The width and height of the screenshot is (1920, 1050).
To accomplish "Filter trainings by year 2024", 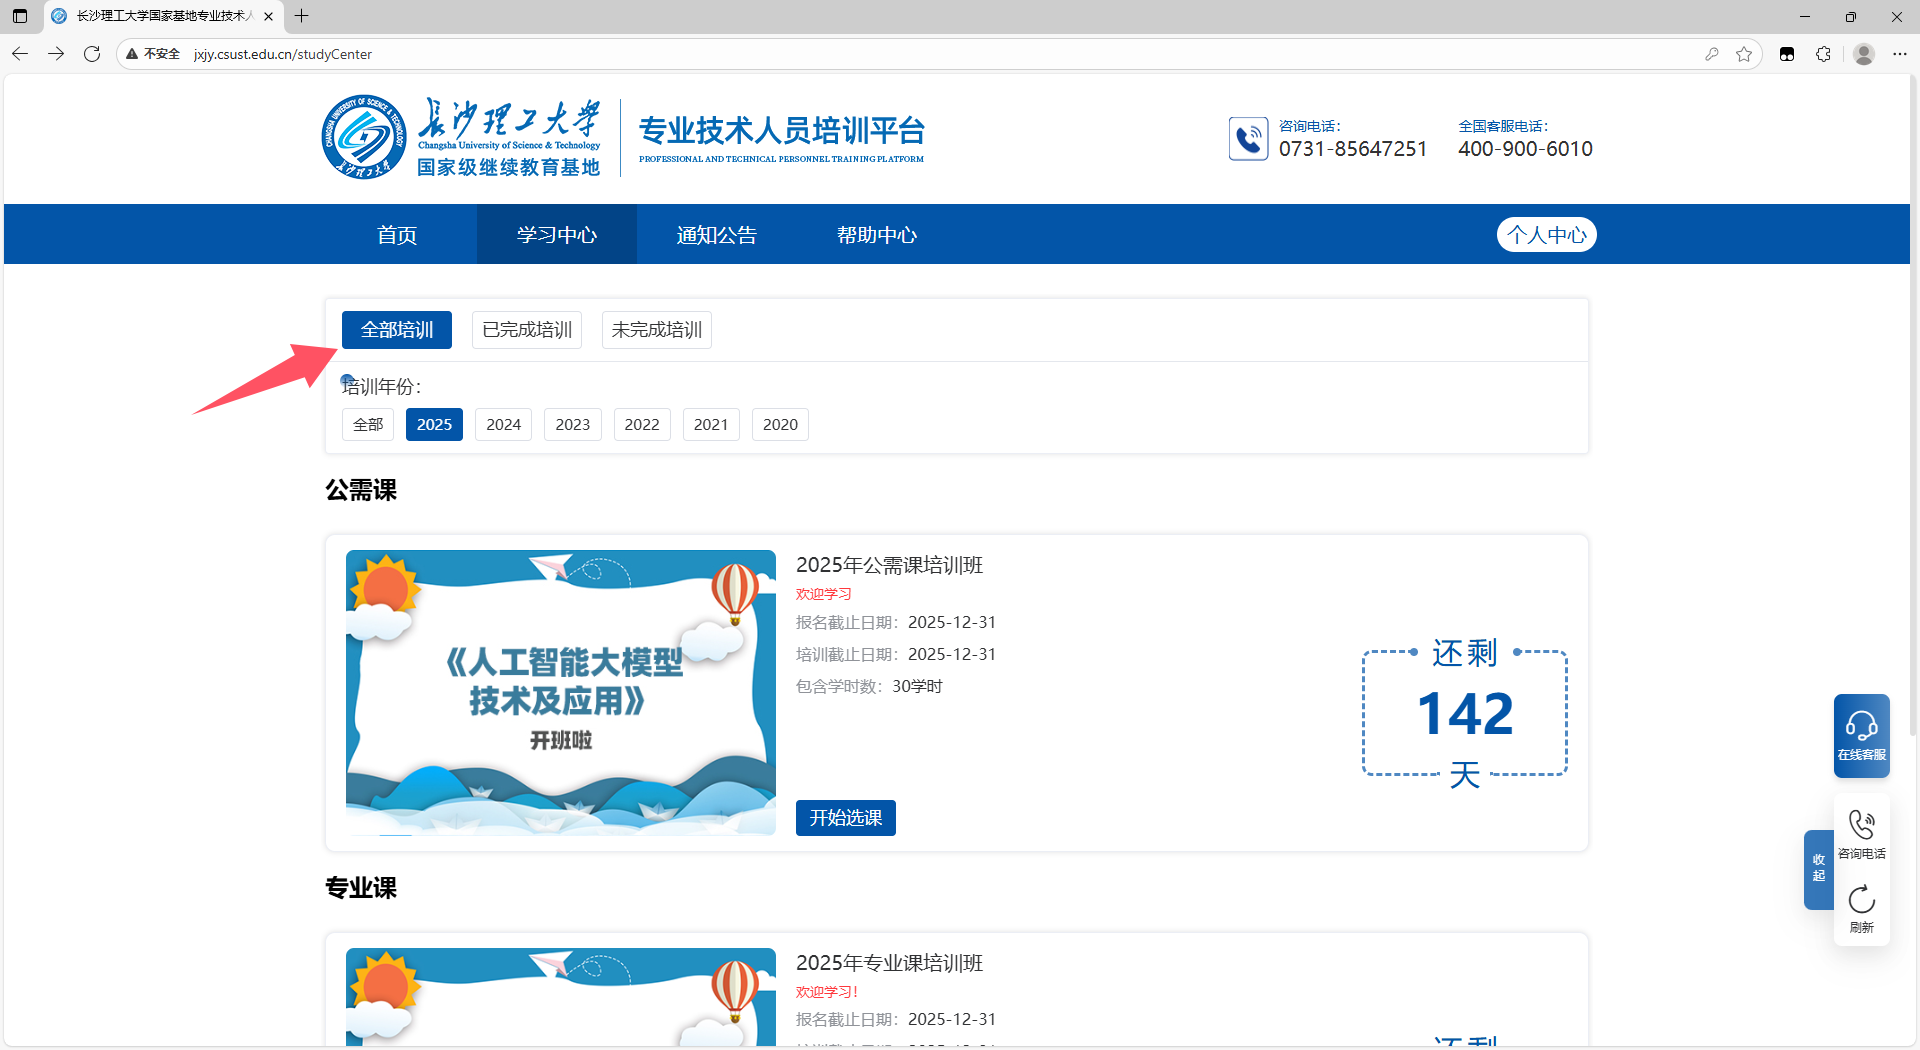I will [x=503, y=425].
